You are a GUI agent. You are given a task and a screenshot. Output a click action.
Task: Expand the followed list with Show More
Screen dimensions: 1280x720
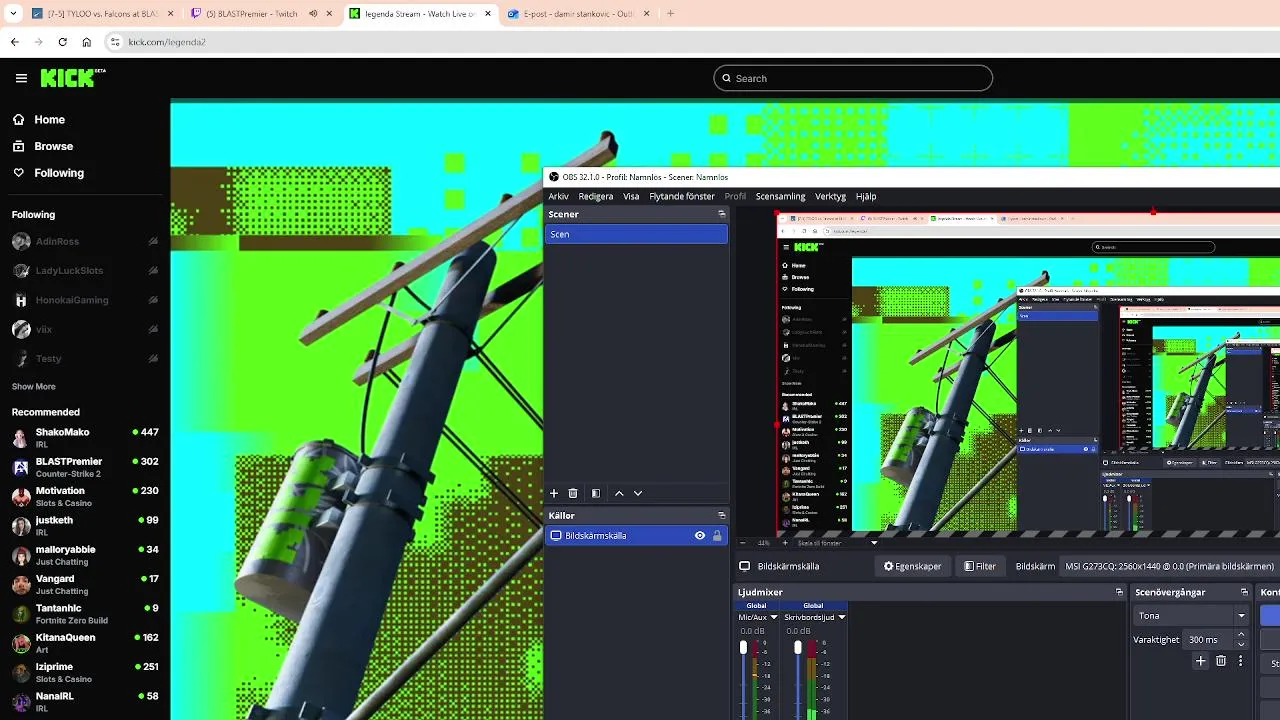[34, 386]
